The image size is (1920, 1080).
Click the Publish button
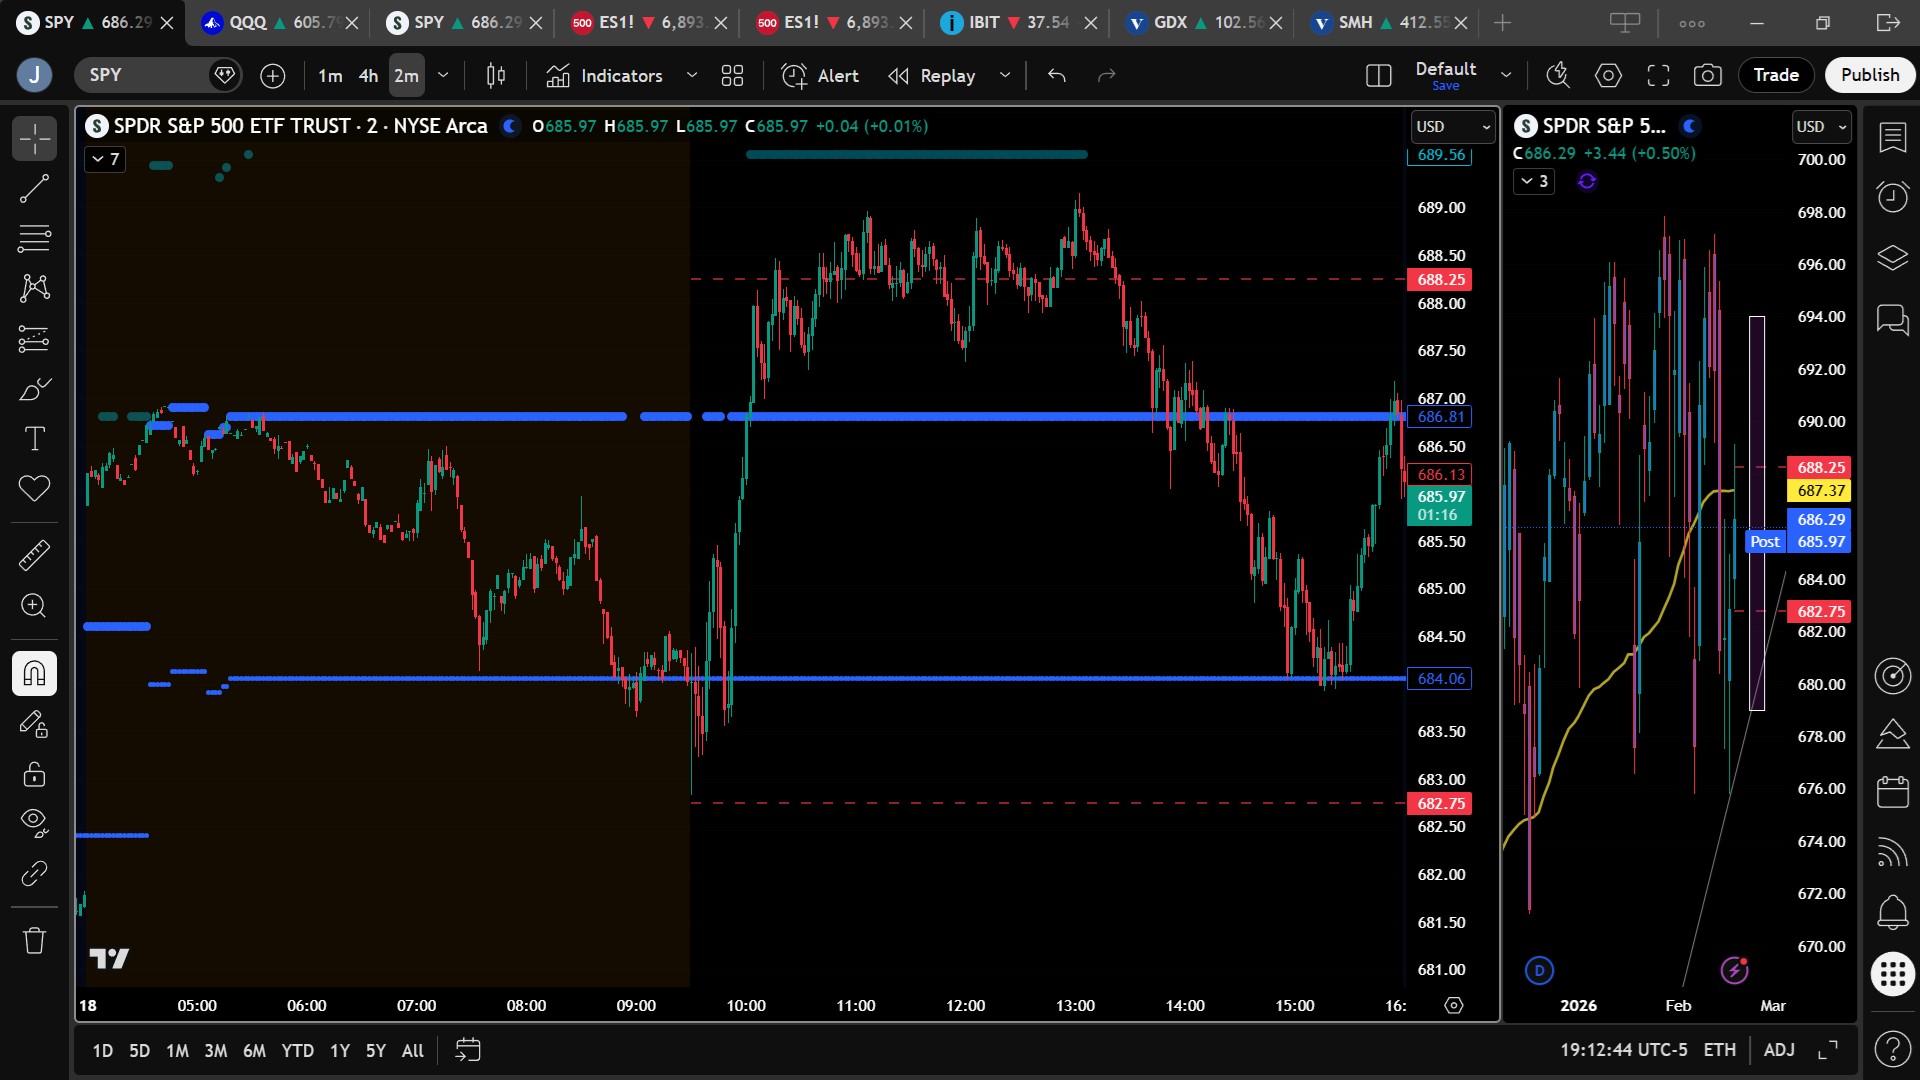click(x=1869, y=75)
